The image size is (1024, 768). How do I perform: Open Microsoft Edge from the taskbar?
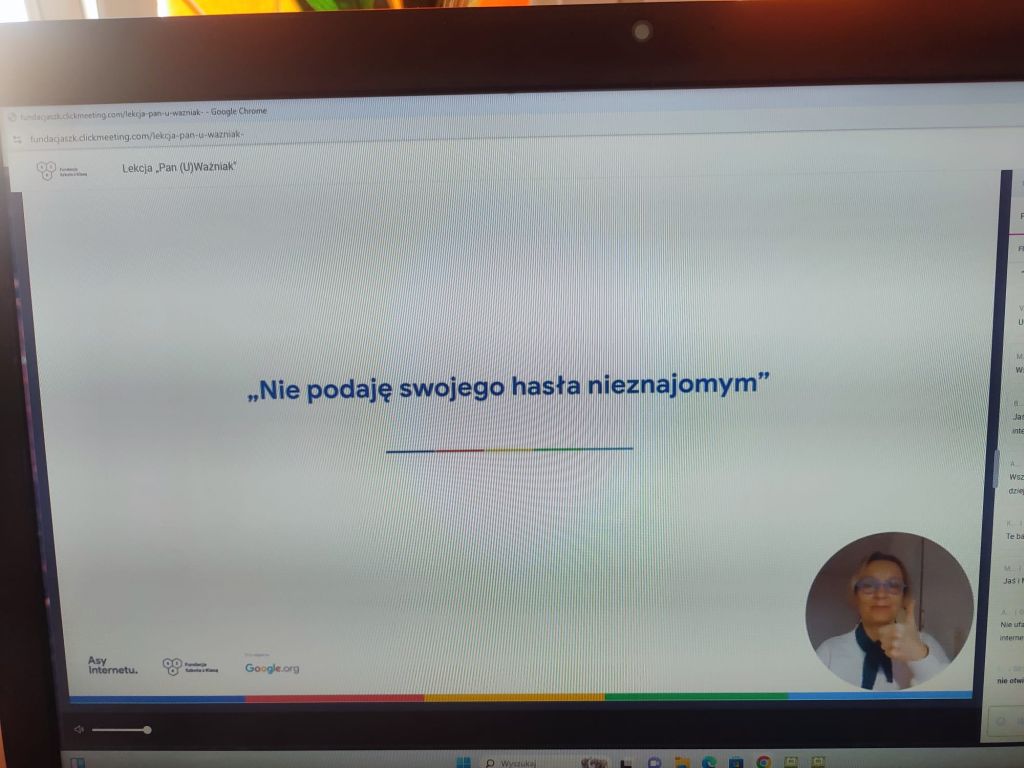[x=709, y=763]
